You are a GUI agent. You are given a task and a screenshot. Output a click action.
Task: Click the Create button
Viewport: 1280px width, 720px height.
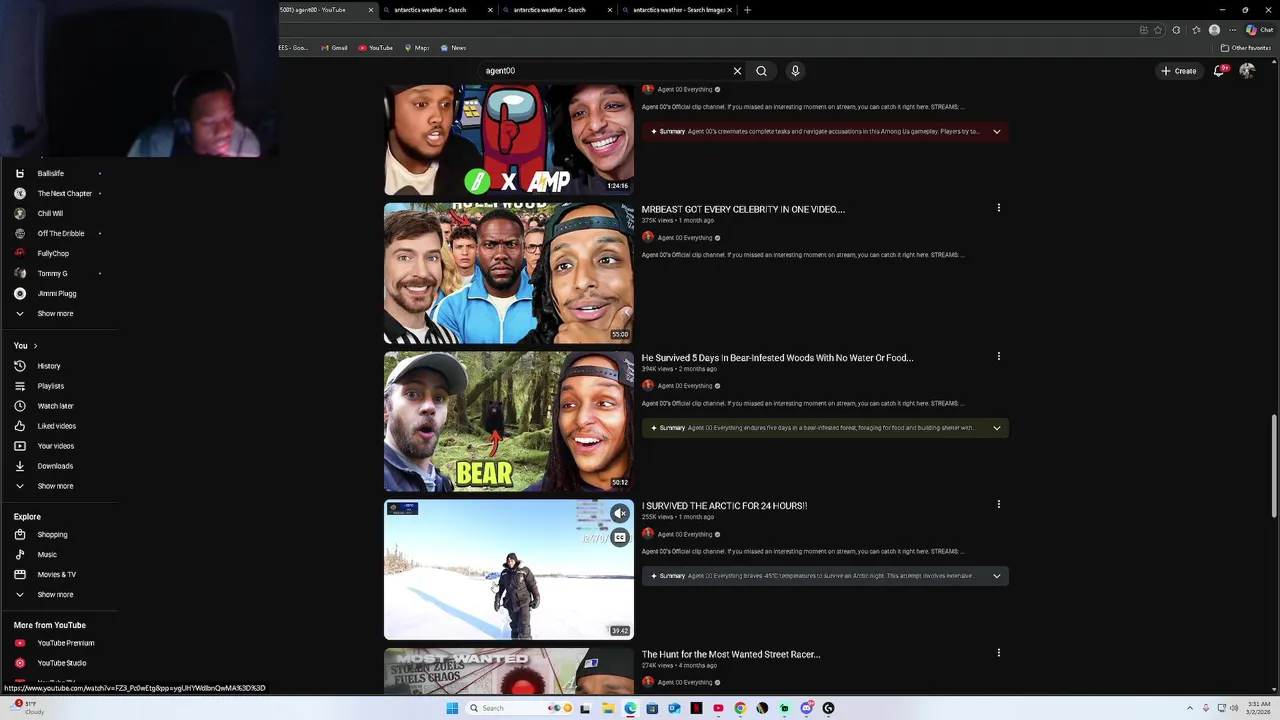coord(1179,71)
